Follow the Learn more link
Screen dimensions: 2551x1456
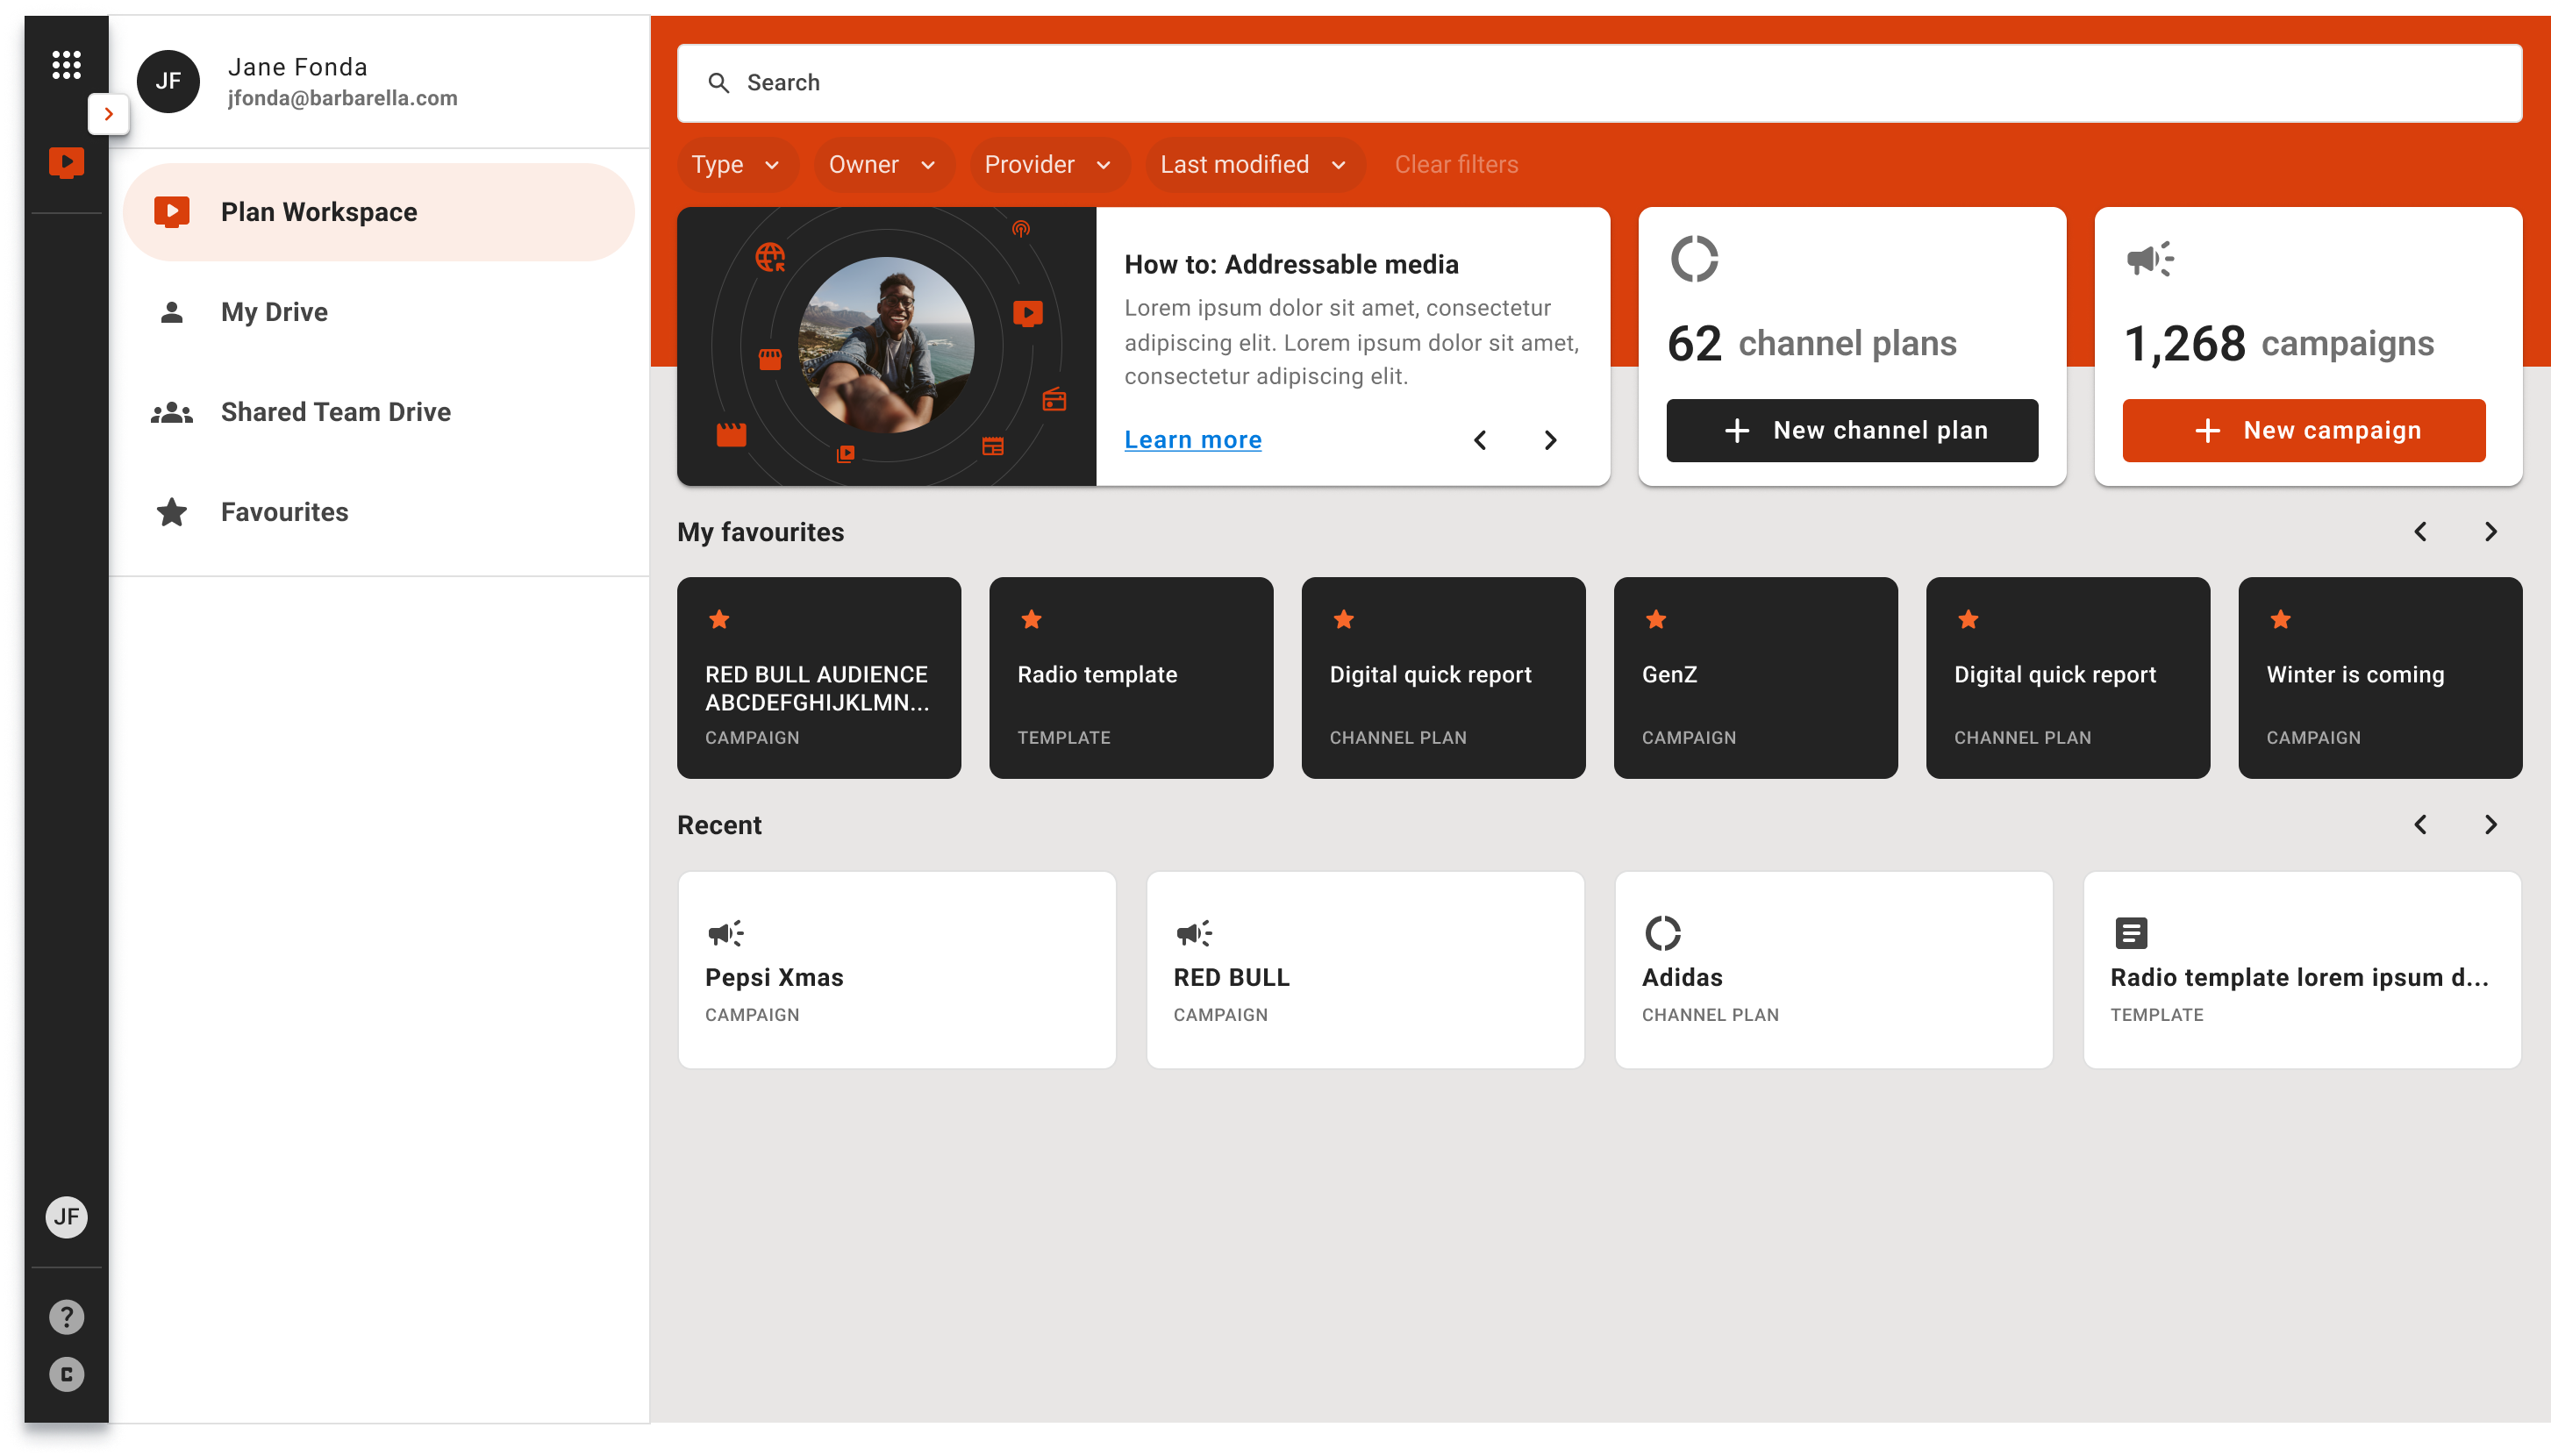coord(1192,440)
